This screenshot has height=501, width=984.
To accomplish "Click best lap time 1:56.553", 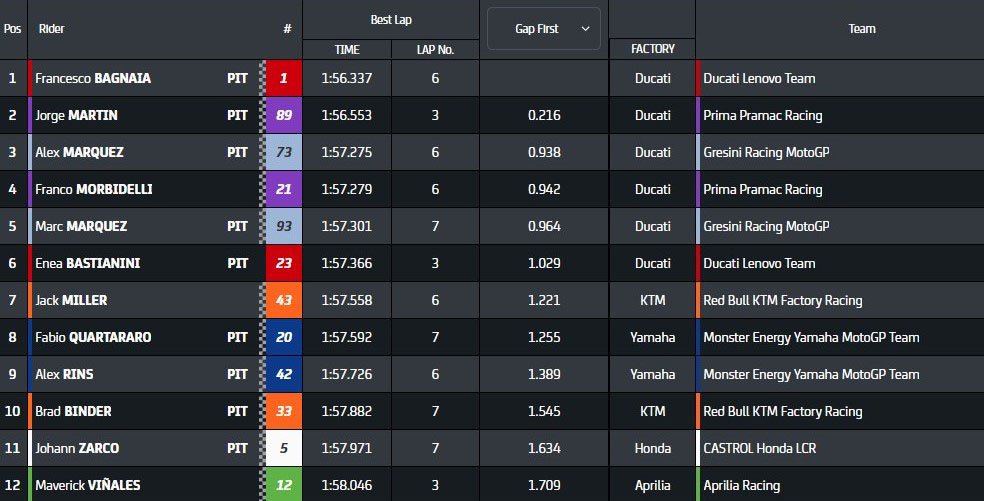I will (346, 116).
